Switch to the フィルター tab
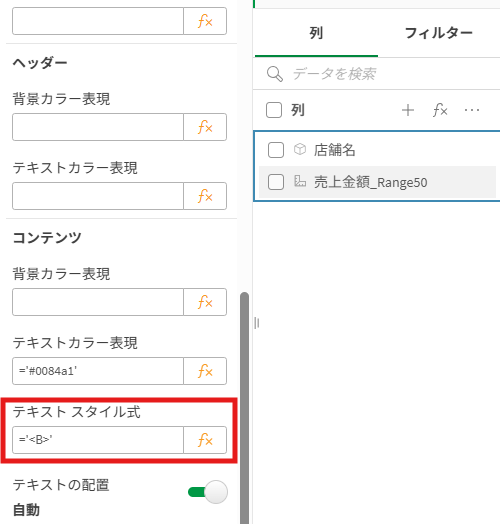The height and width of the screenshot is (524, 500). tap(439, 33)
